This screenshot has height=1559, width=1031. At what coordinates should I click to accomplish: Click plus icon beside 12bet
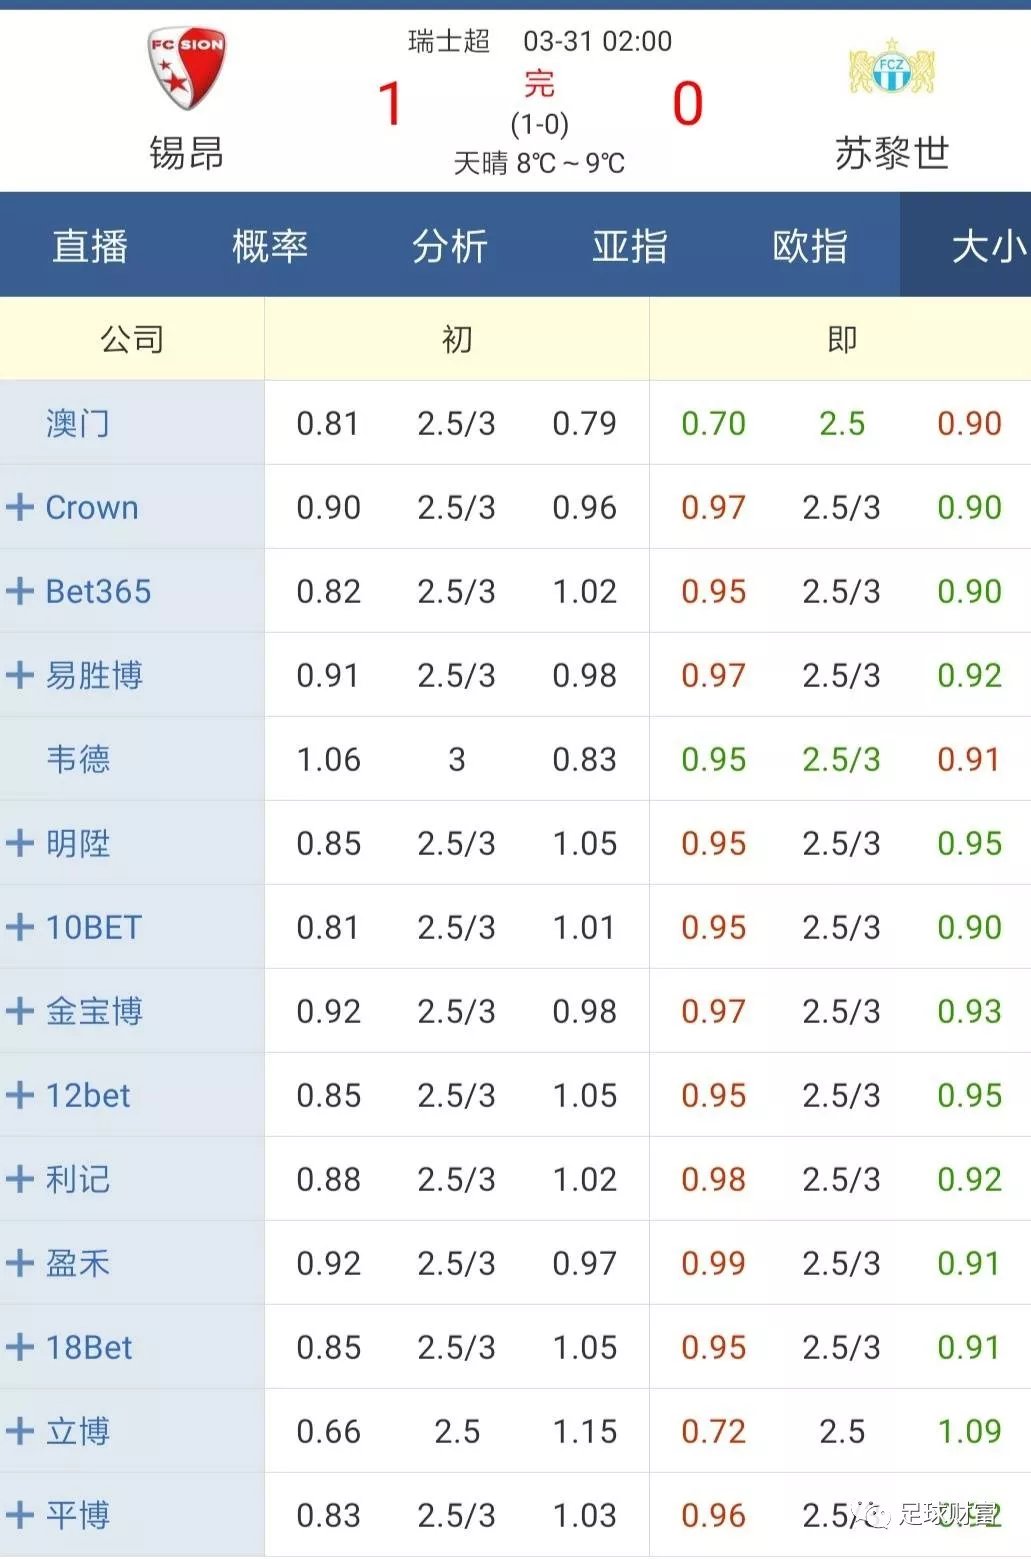20,1095
